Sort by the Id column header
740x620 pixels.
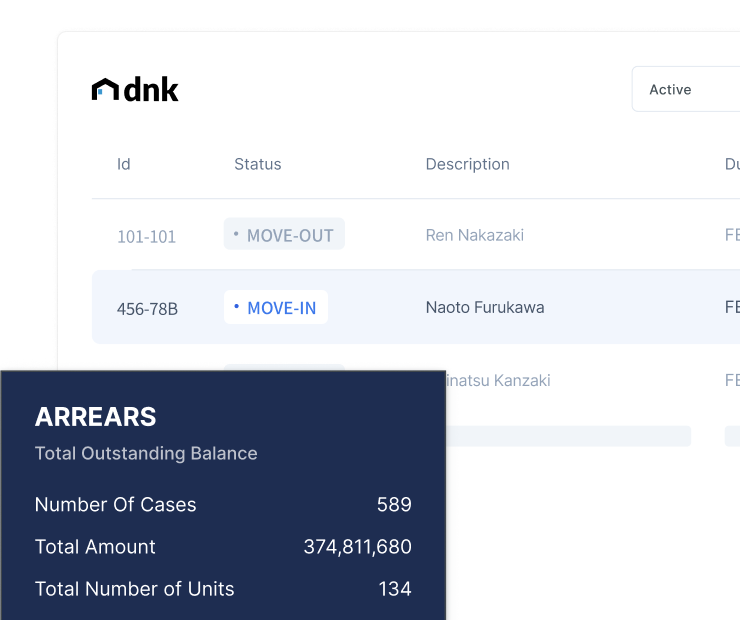(x=124, y=164)
